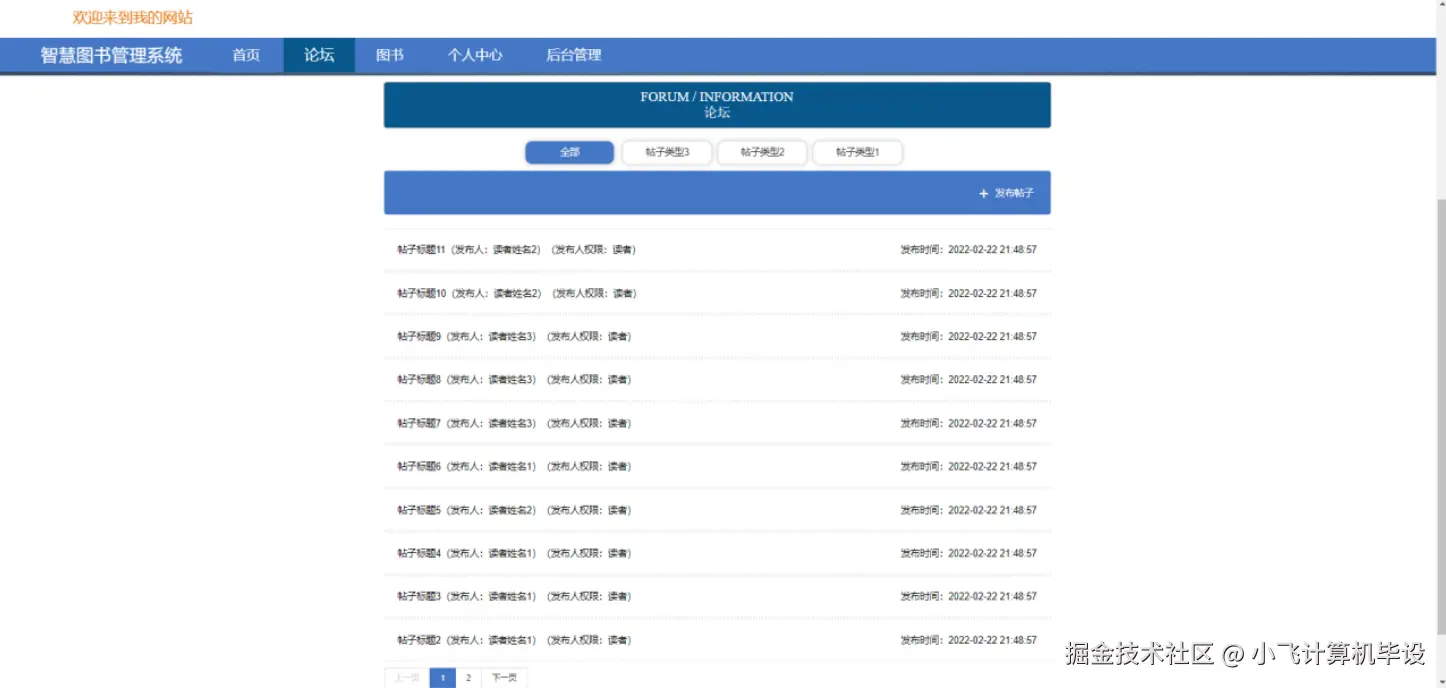Image resolution: width=1446 pixels, height=688 pixels.
Task: Switch to the 图书 tab
Action: pyautogui.click(x=389, y=55)
